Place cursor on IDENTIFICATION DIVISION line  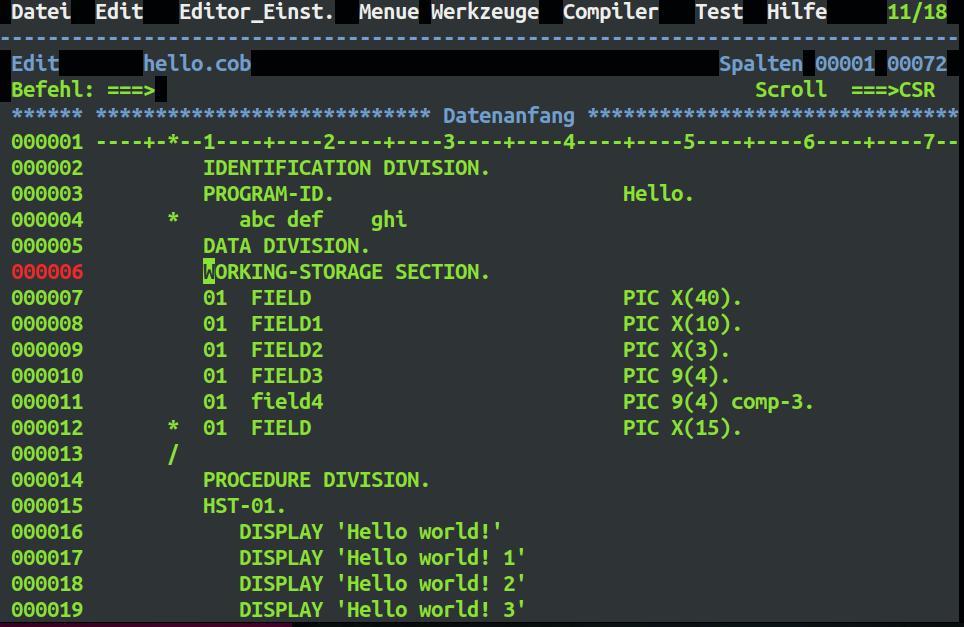(x=346, y=168)
